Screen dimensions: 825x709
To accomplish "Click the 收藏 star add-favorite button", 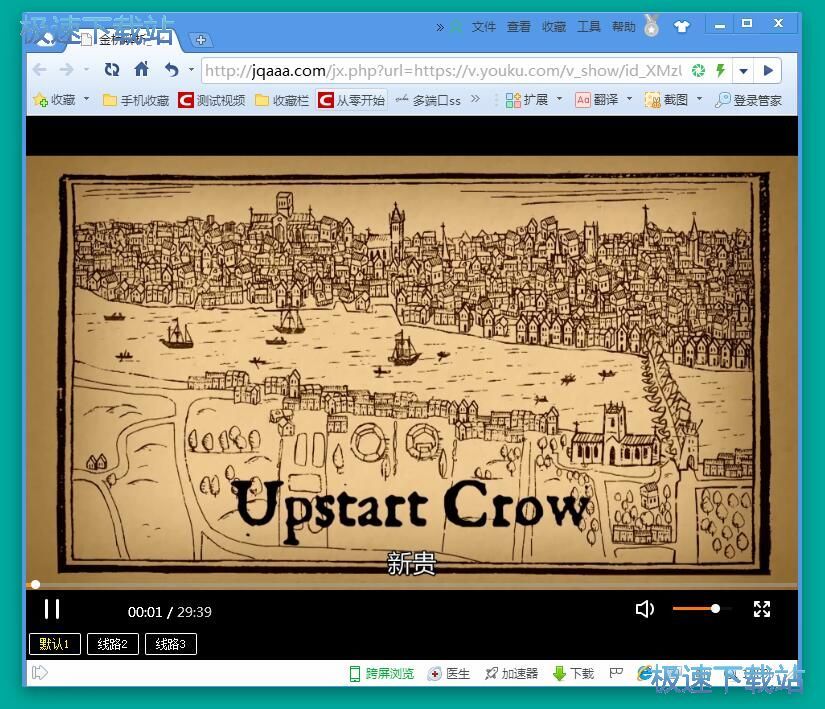I will coord(54,99).
